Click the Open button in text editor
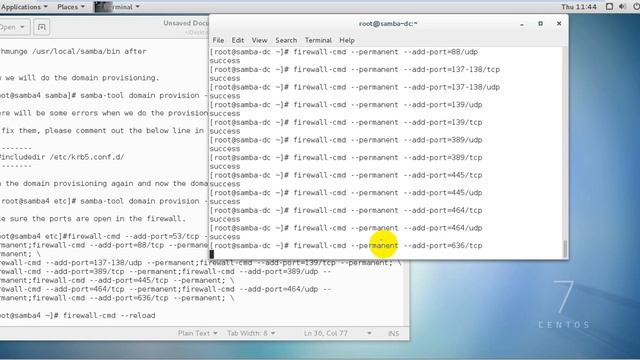The height and width of the screenshot is (360, 640). 12,27
